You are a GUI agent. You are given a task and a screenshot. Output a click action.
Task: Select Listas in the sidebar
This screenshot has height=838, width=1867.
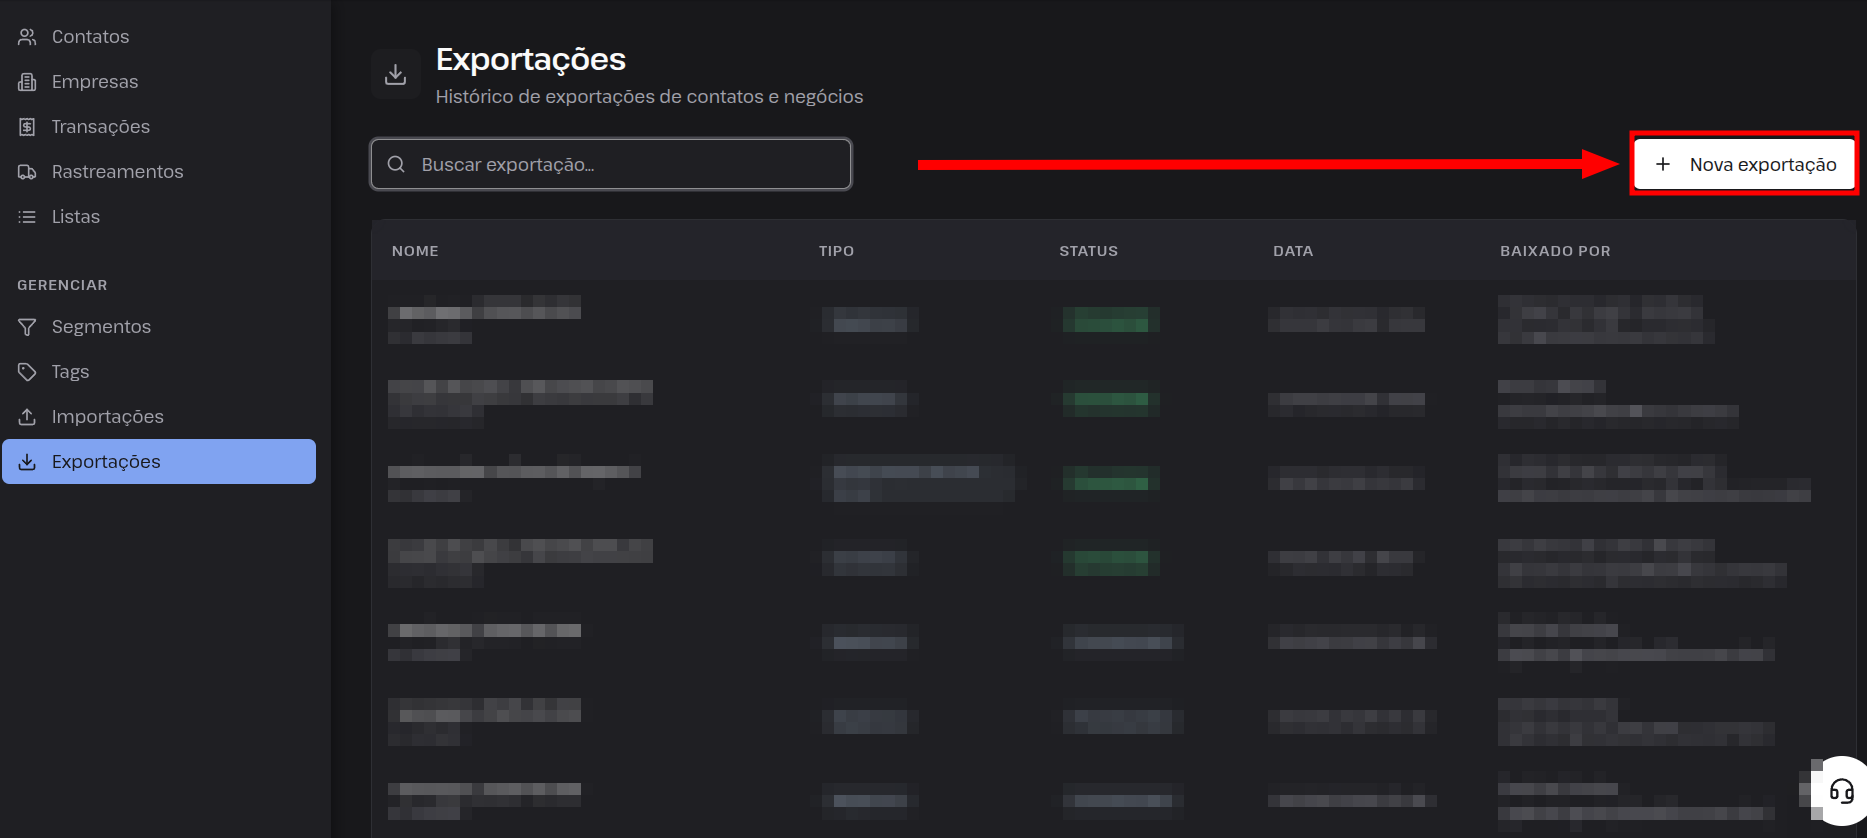[x=159, y=217]
